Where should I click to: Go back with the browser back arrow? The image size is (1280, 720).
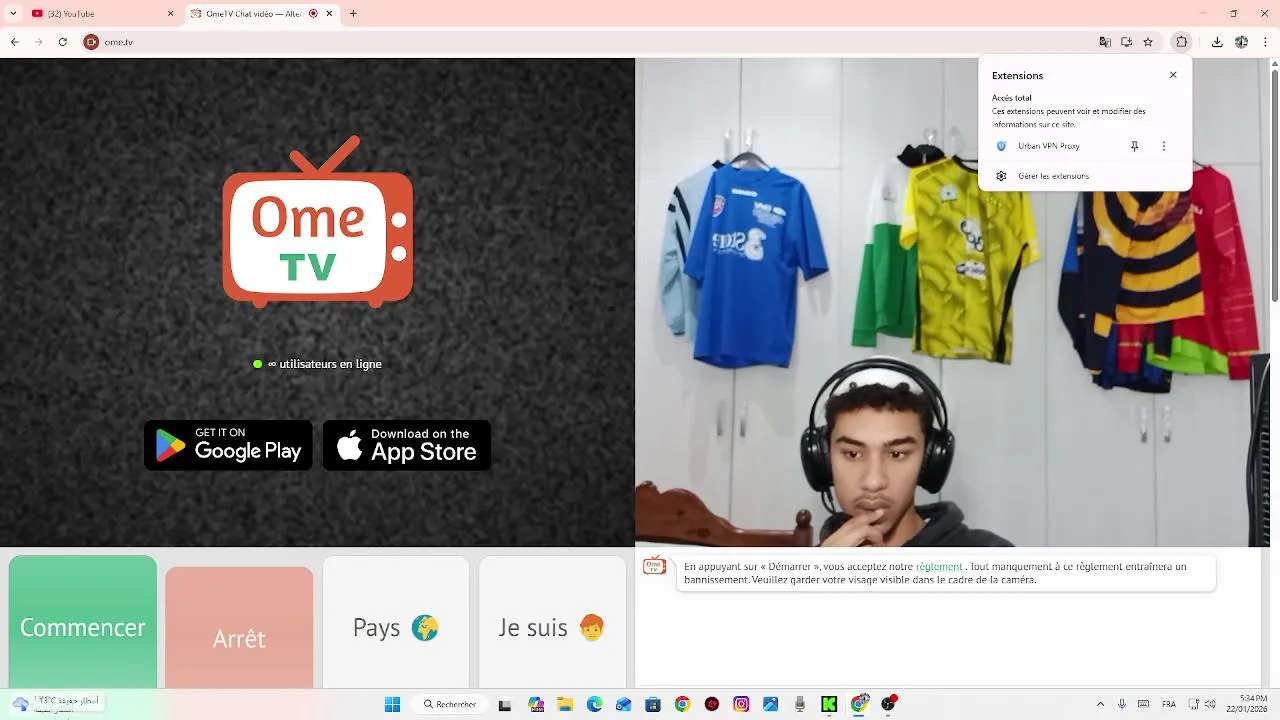pyautogui.click(x=14, y=42)
